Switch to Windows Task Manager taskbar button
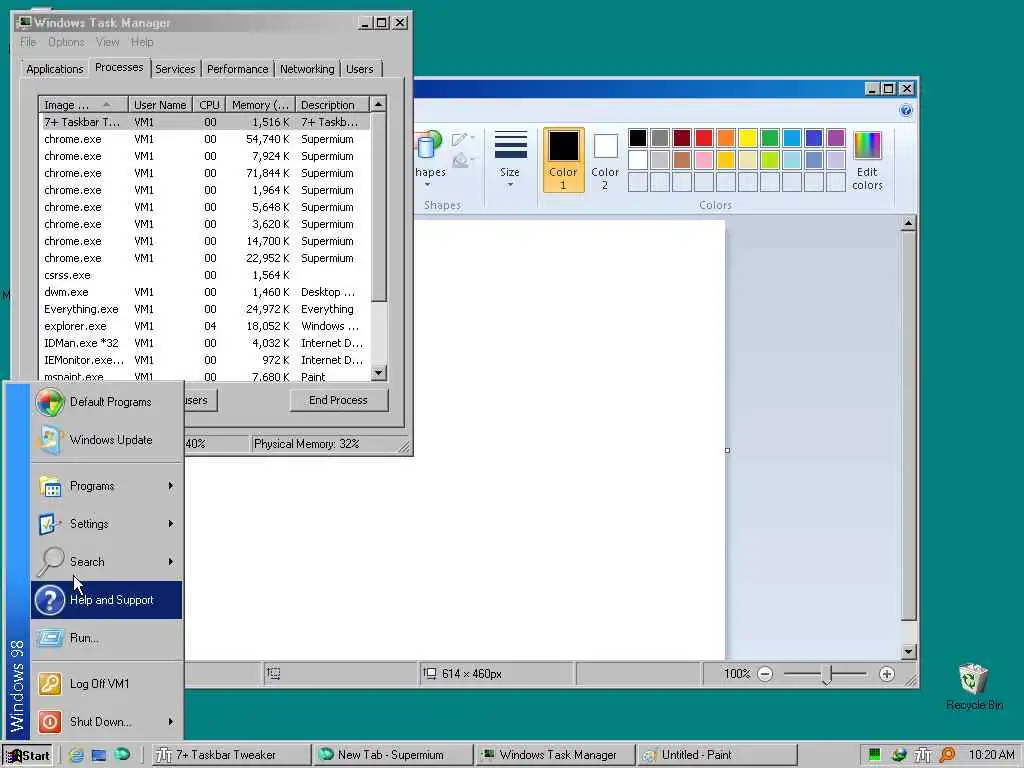 coord(555,755)
